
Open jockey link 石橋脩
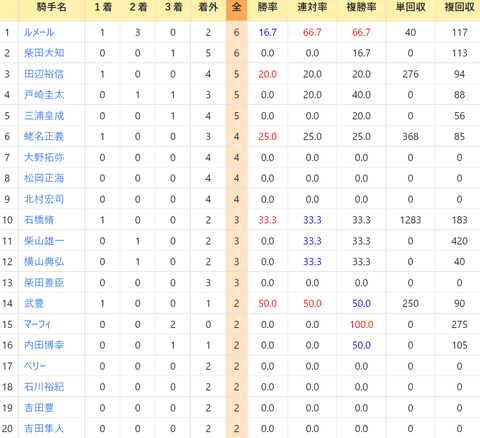pos(39,220)
